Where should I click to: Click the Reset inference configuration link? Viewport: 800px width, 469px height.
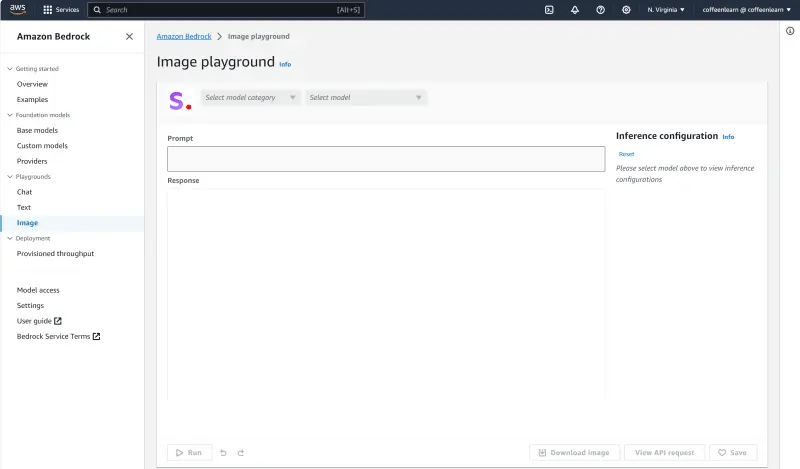[627, 154]
